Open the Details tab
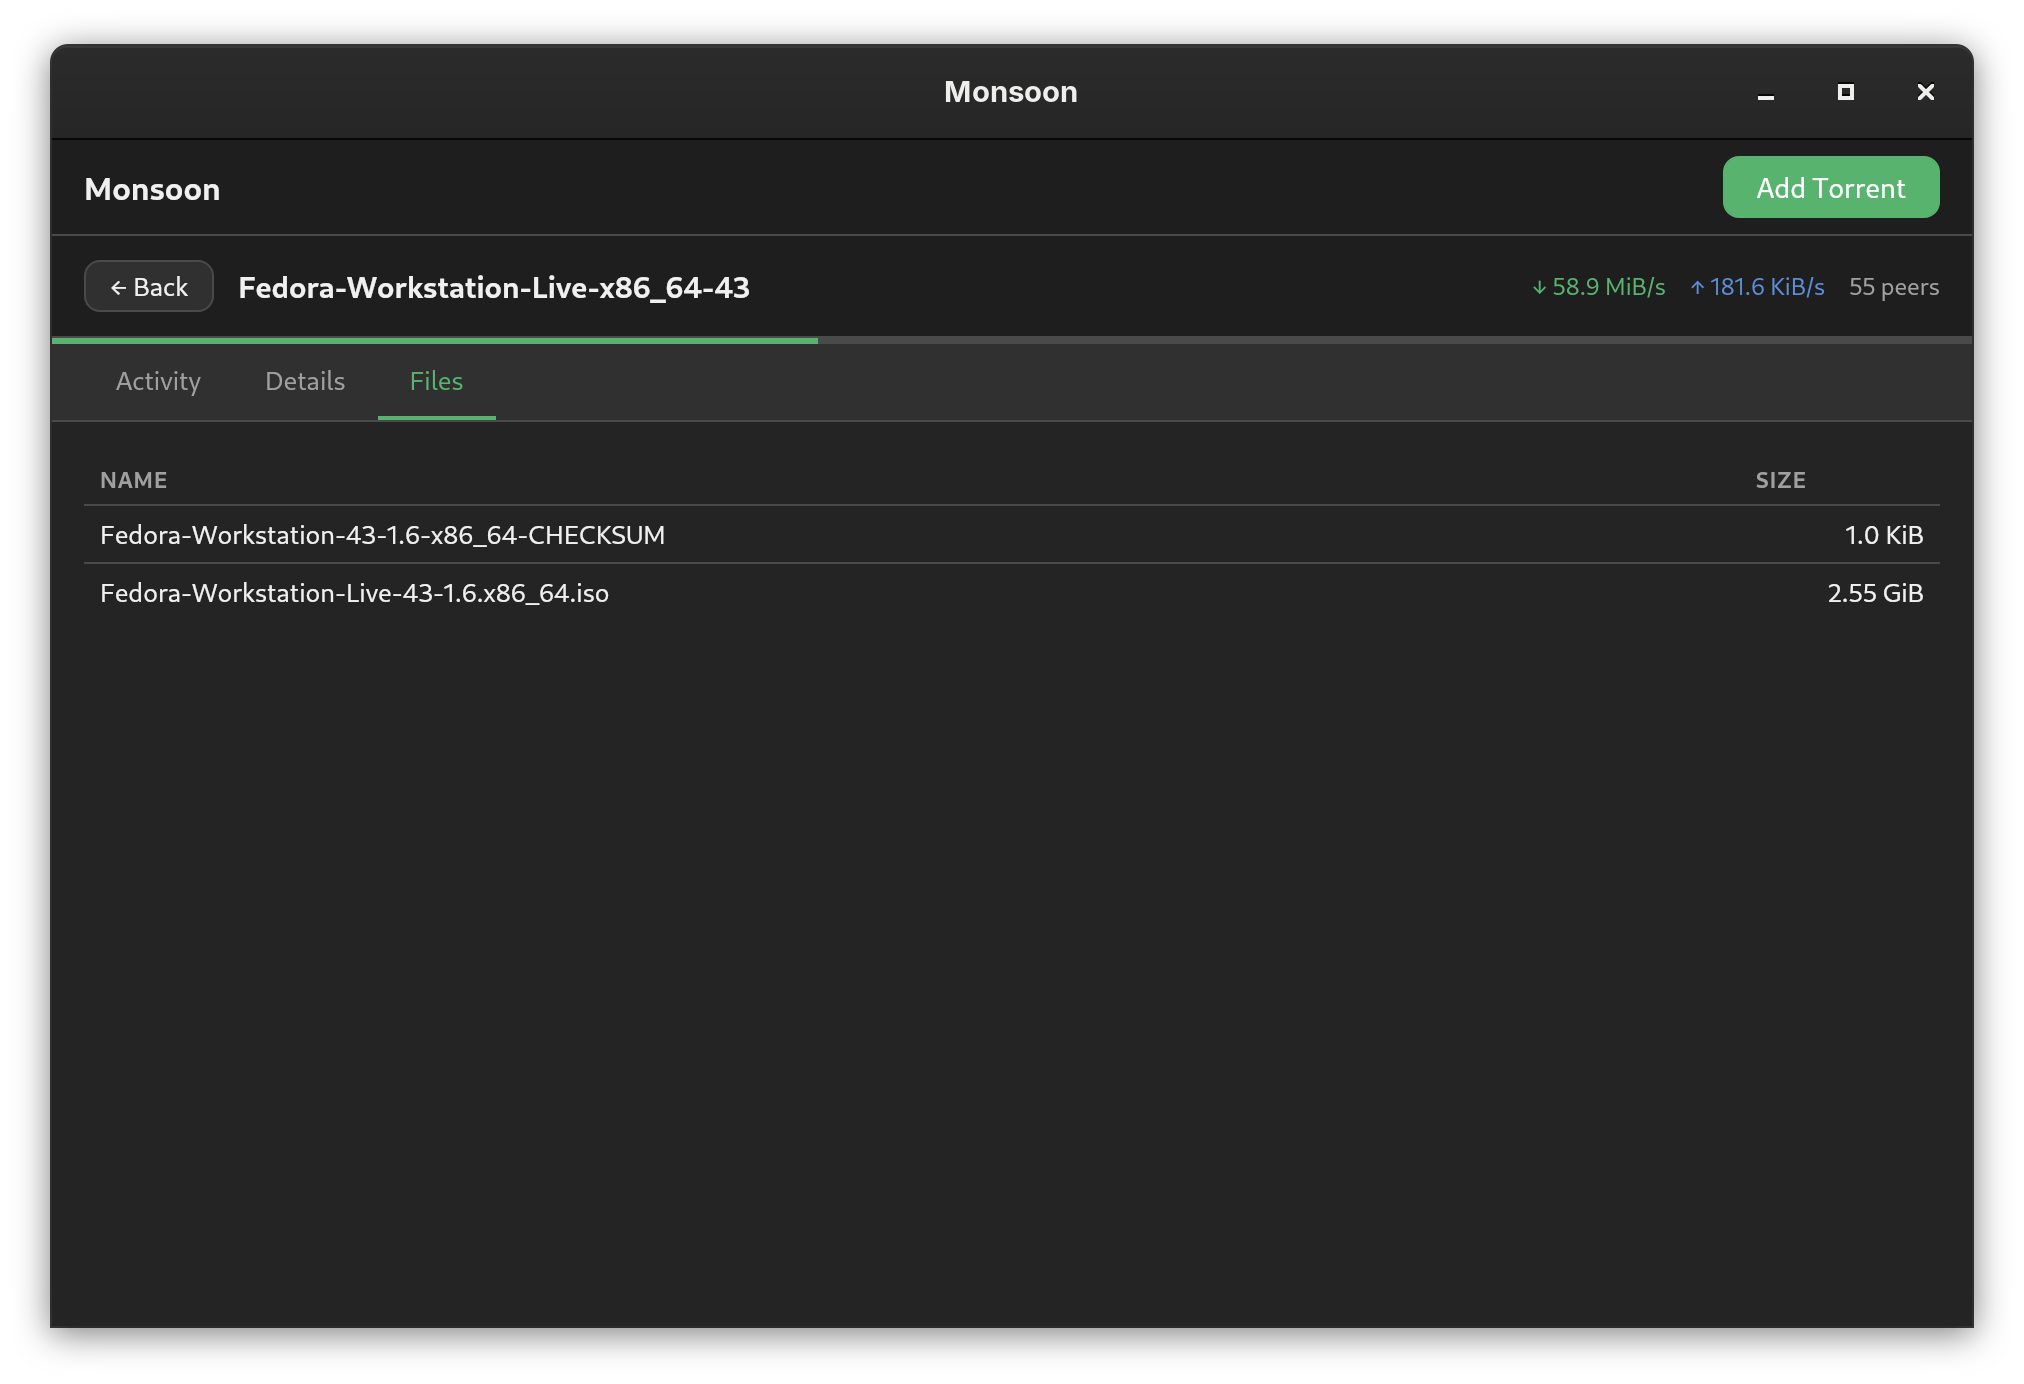Viewport: 2024px width, 1384px height. point(305,381)
